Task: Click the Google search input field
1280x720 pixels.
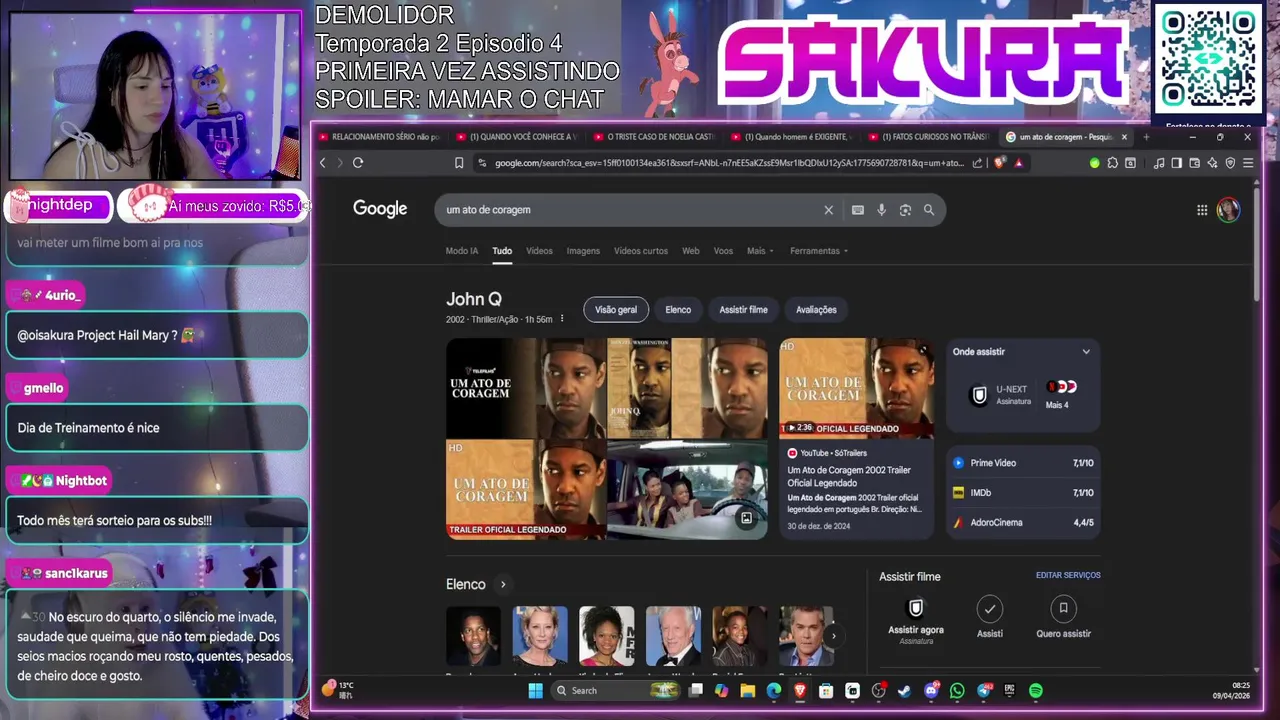Action: click(x=630, y=210)
